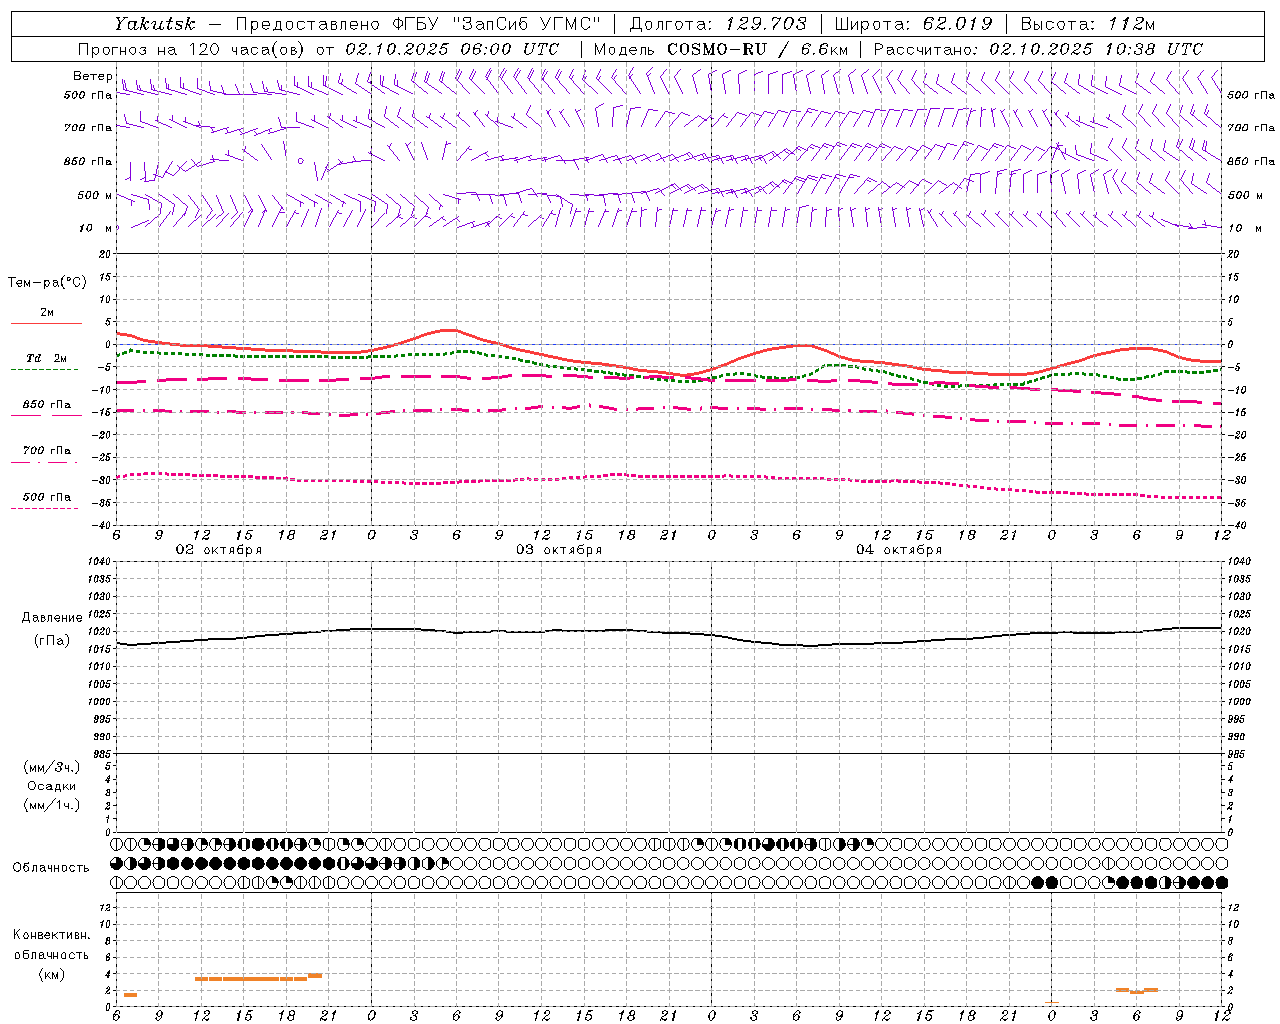
Task: Click the Td 2м dew point legend entry
Action: [47, 358]
